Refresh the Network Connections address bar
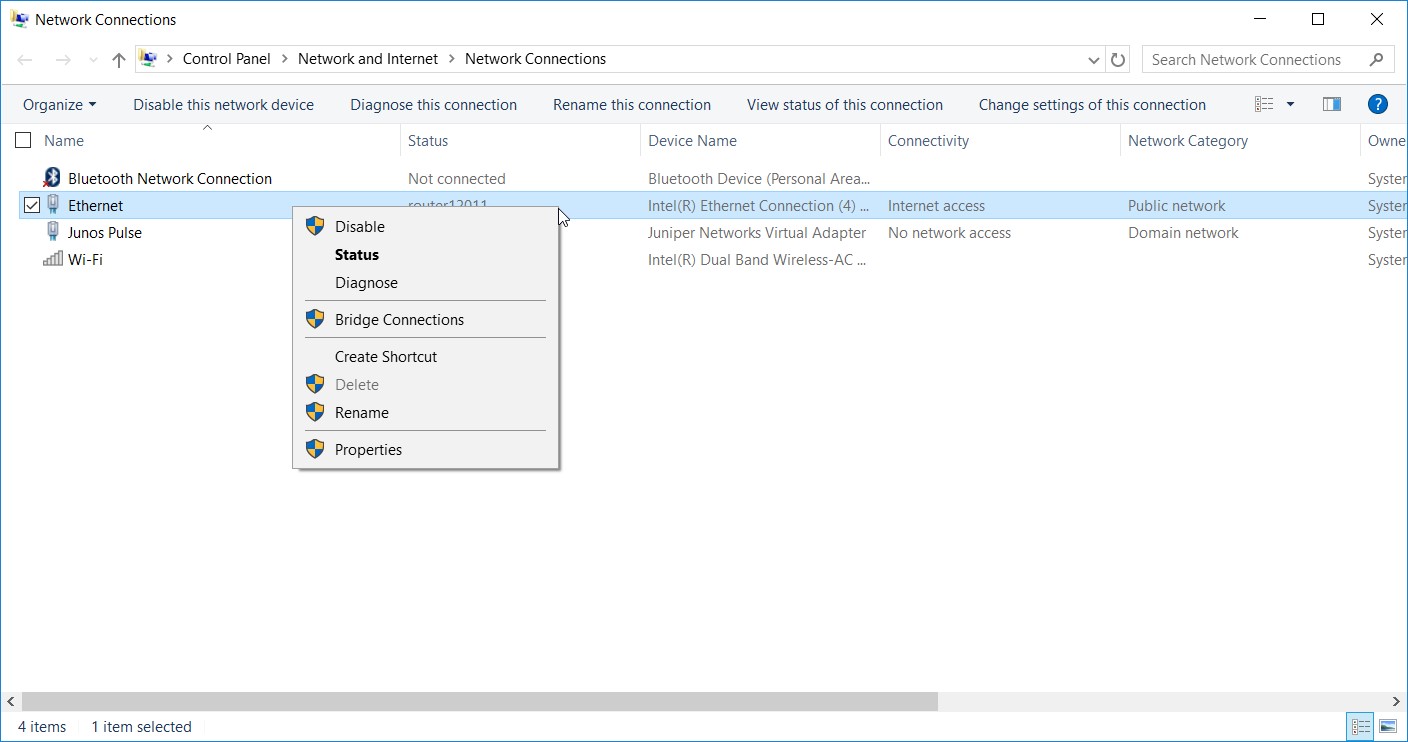1408x742 pixels. tap(1118, 59)
